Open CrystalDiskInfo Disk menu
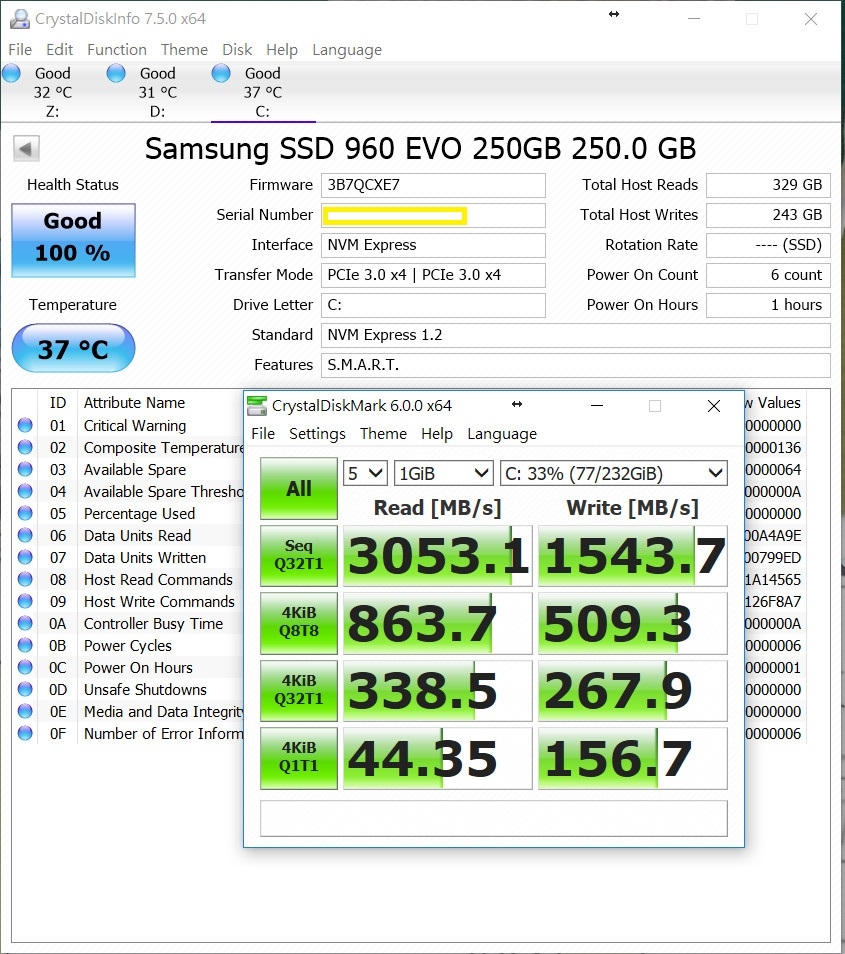Screen dimensions: 845x954 (237, 50)
